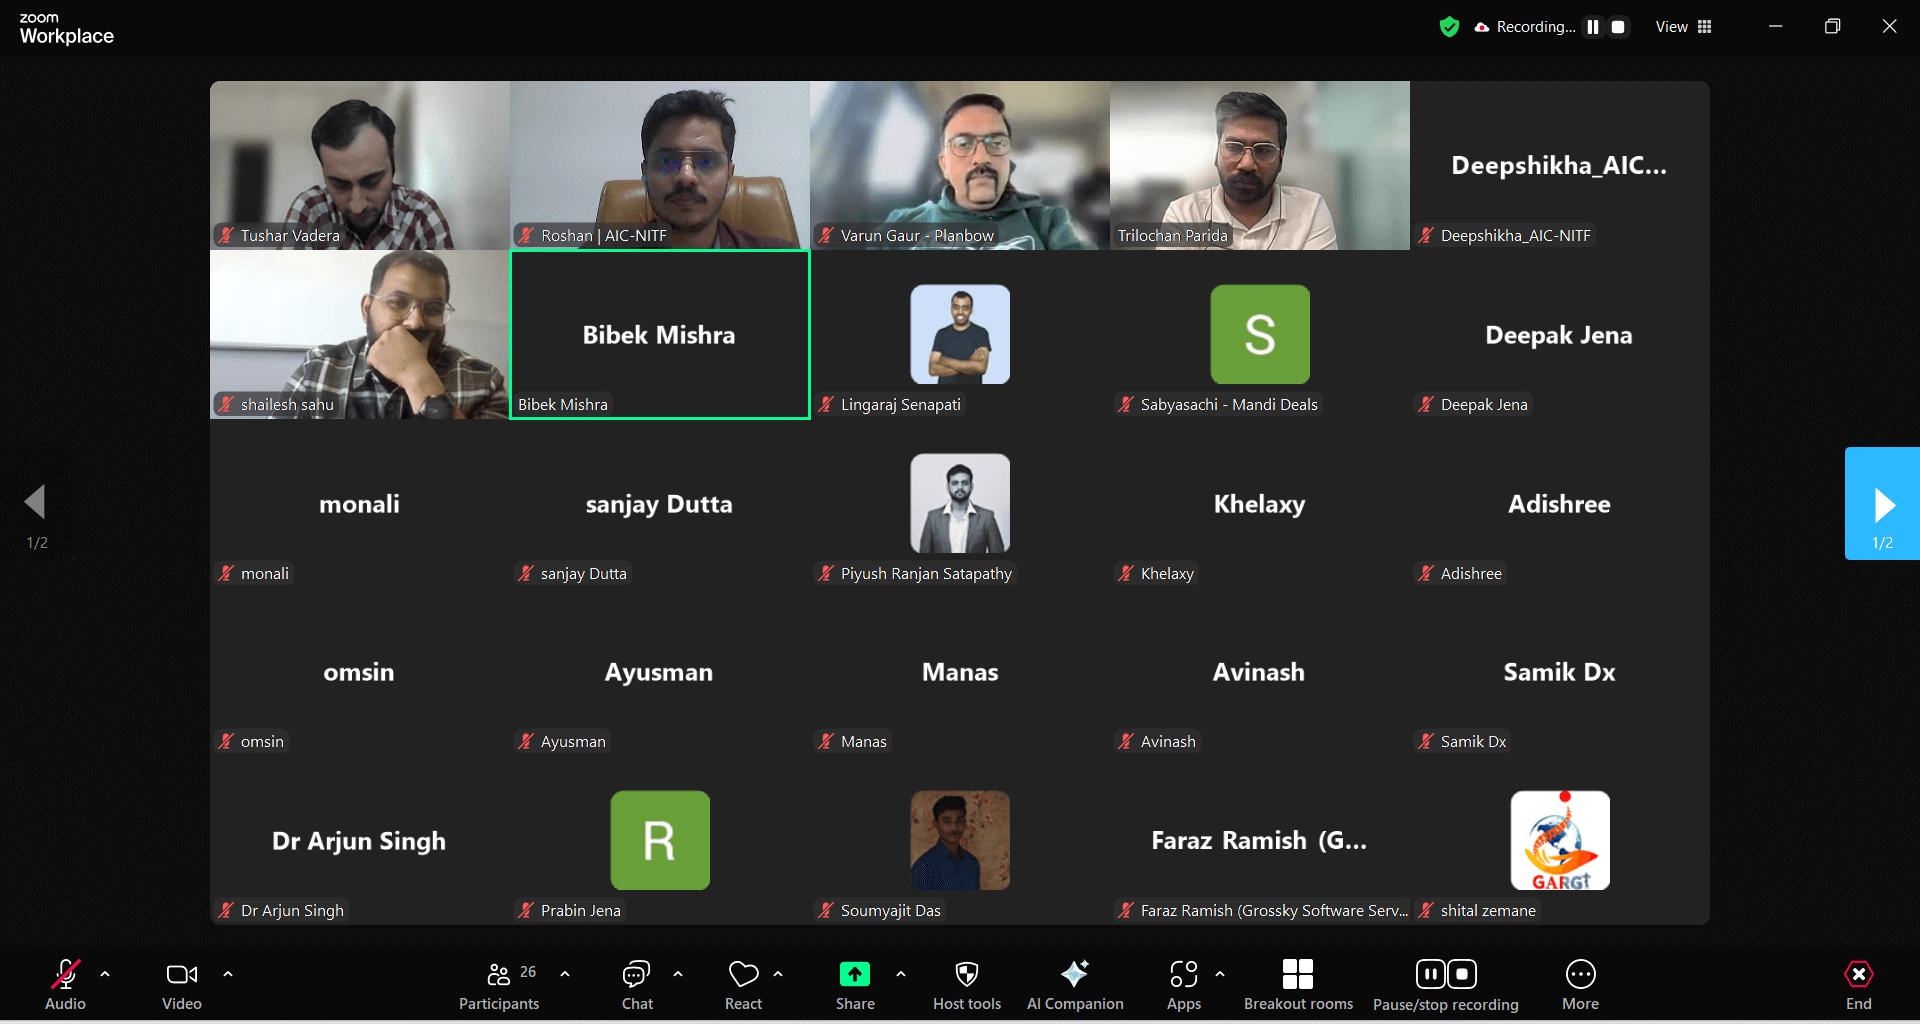This screenshot has width=1920, height=1024.
Task: Open Host tools shield icon
Action: pos(966,985)
